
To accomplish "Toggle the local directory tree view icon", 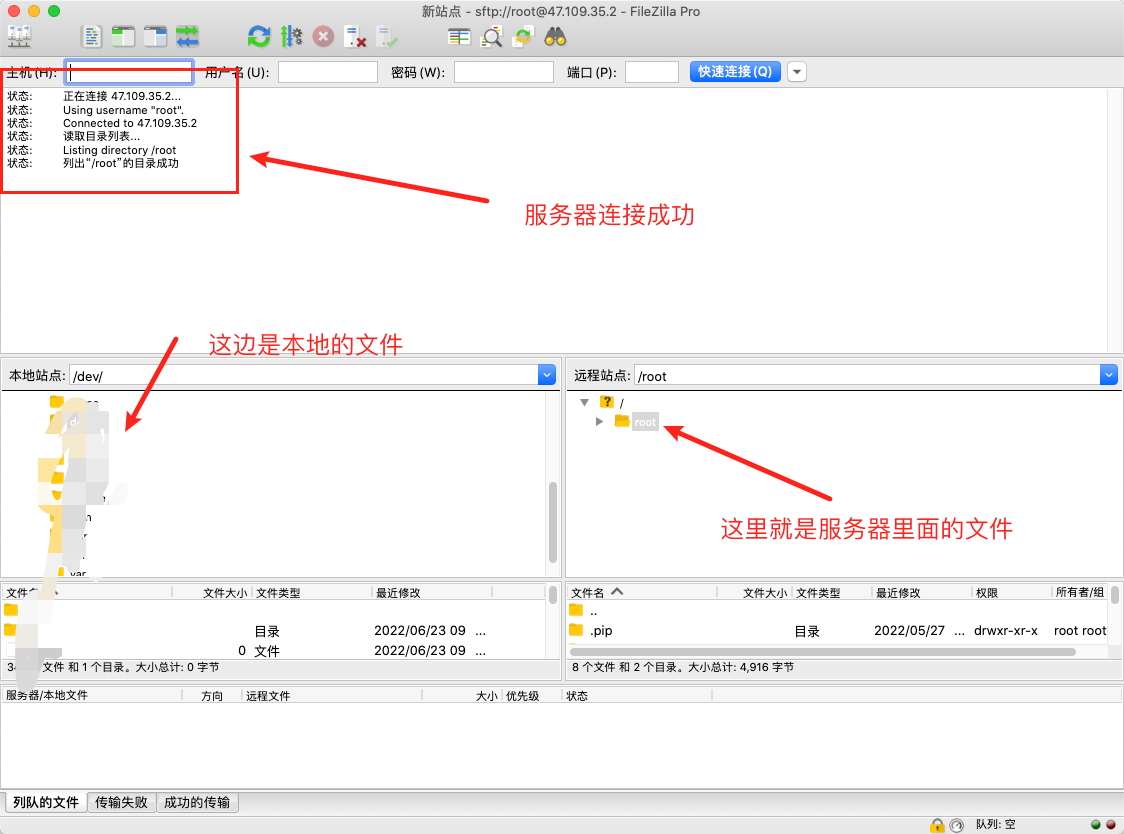I will click(x=123, y=36).
